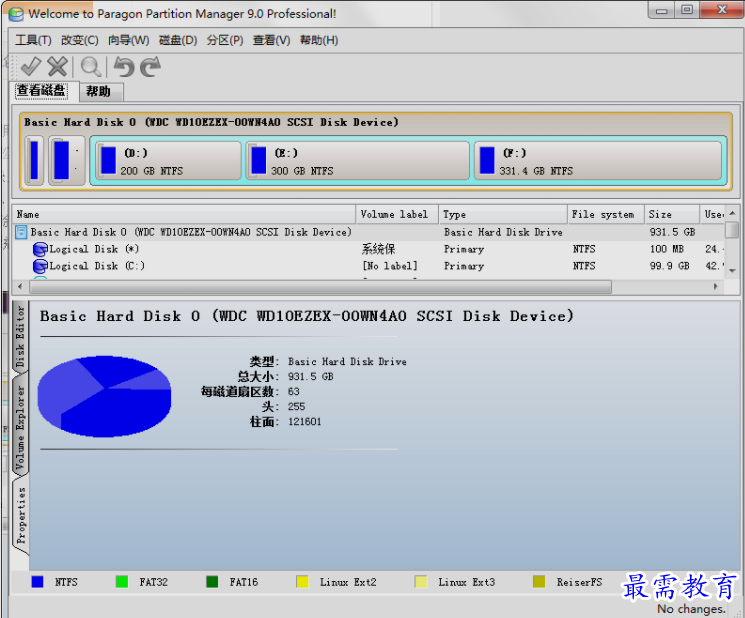745x618 pixels.
Task: Open the Disk Editor side tab
Action: tap(20, 336)
